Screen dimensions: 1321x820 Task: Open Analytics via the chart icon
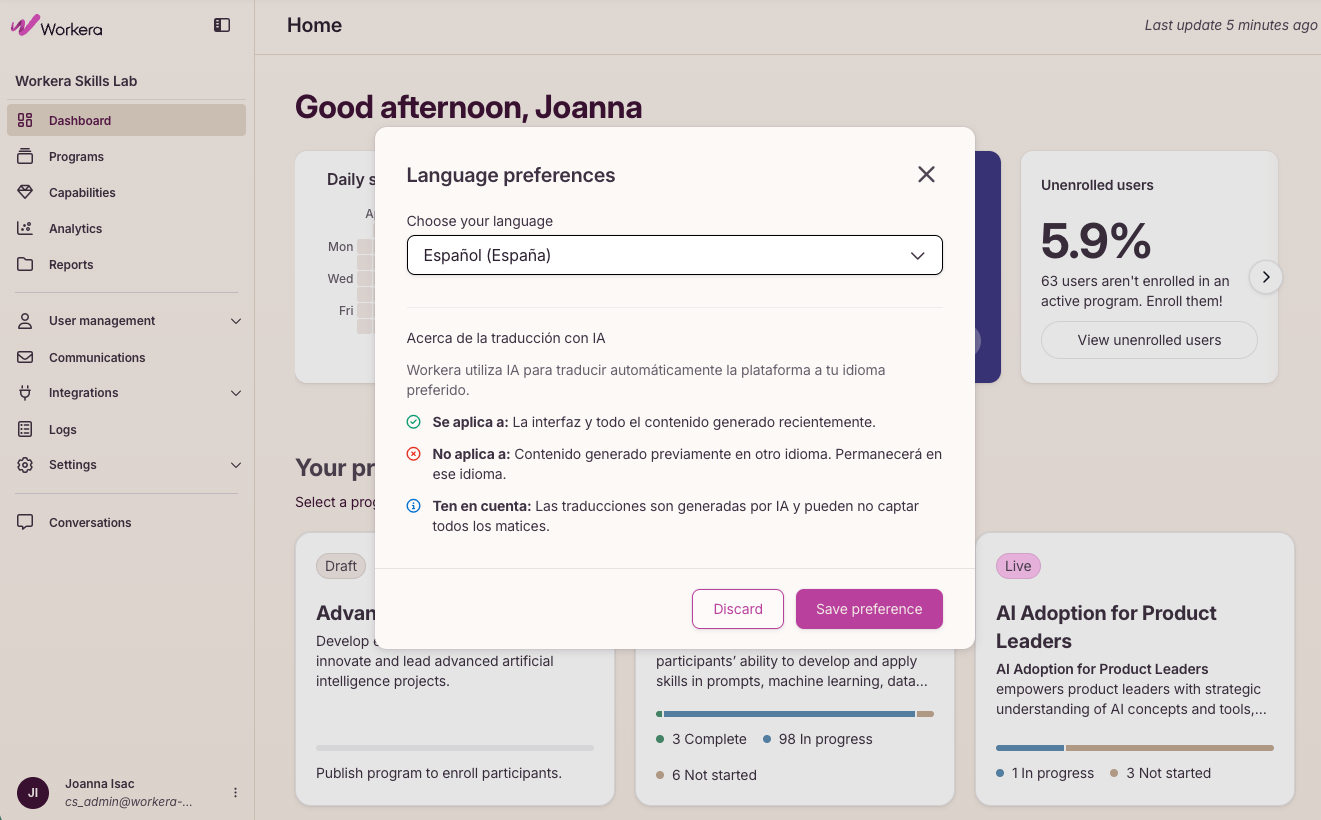click(25, 228)
